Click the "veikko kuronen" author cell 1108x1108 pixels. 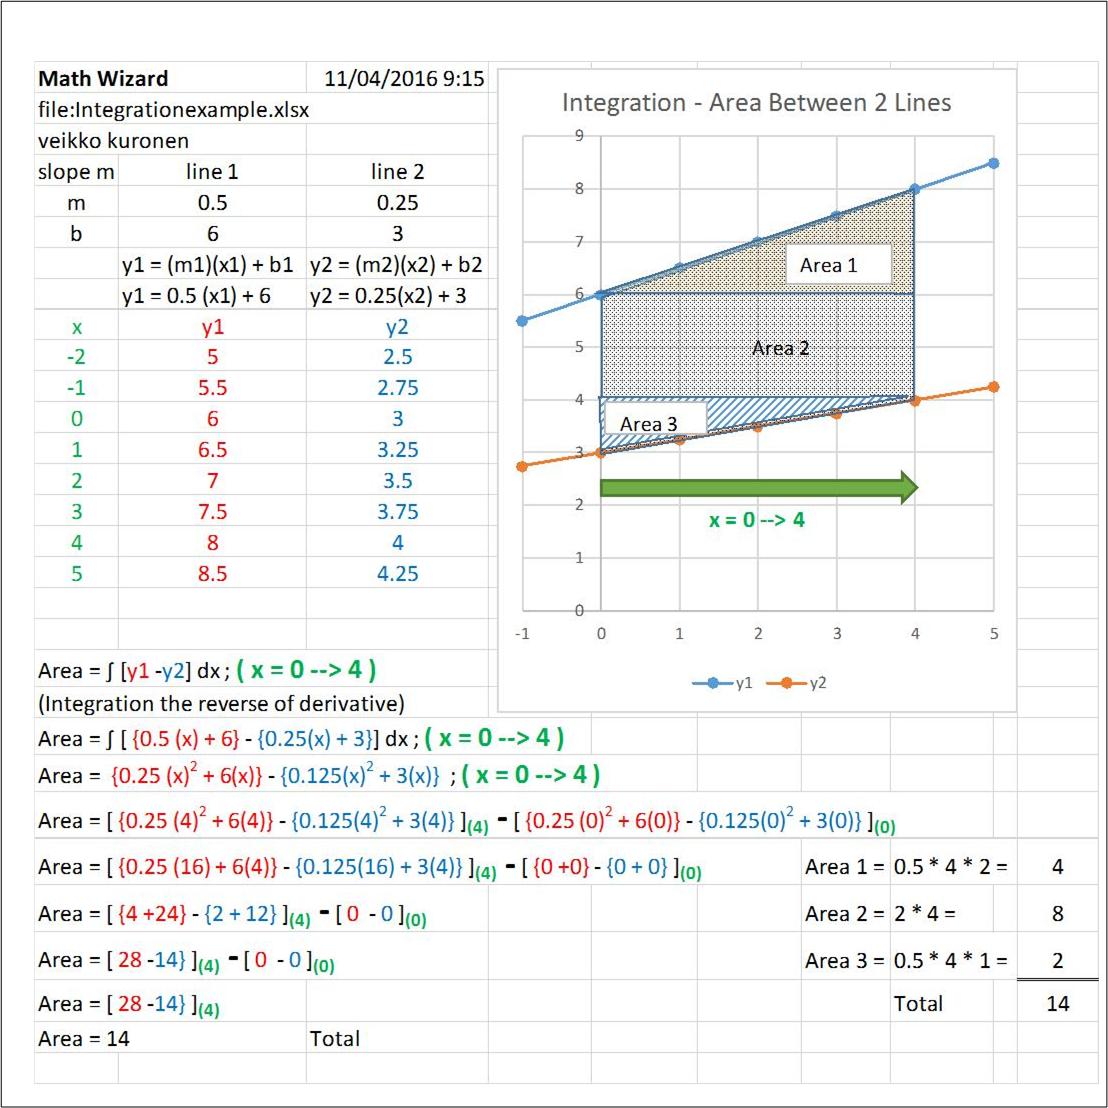click(113, 141)
